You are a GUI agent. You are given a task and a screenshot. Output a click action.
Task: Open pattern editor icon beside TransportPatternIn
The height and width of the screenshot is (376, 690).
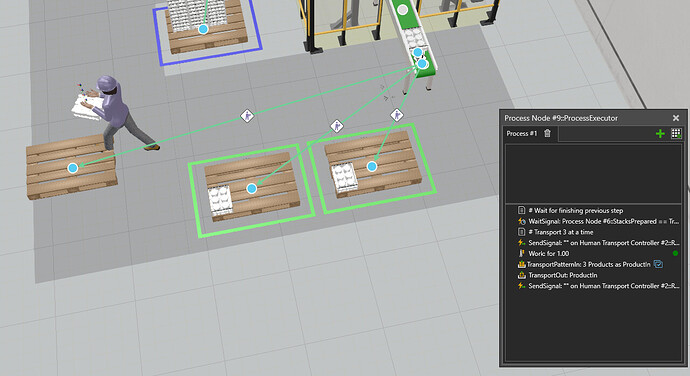coord(658,264)
